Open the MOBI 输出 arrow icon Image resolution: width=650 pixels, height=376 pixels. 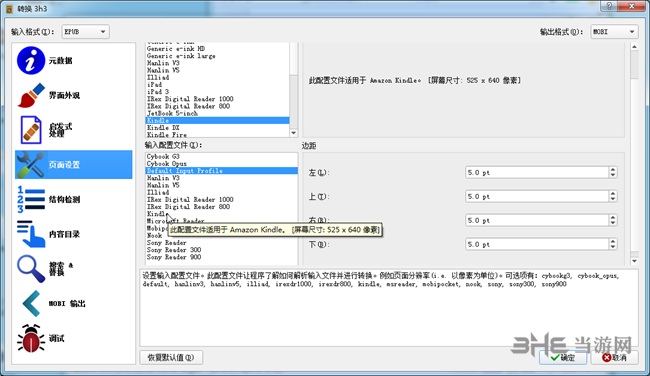(32, 303)
